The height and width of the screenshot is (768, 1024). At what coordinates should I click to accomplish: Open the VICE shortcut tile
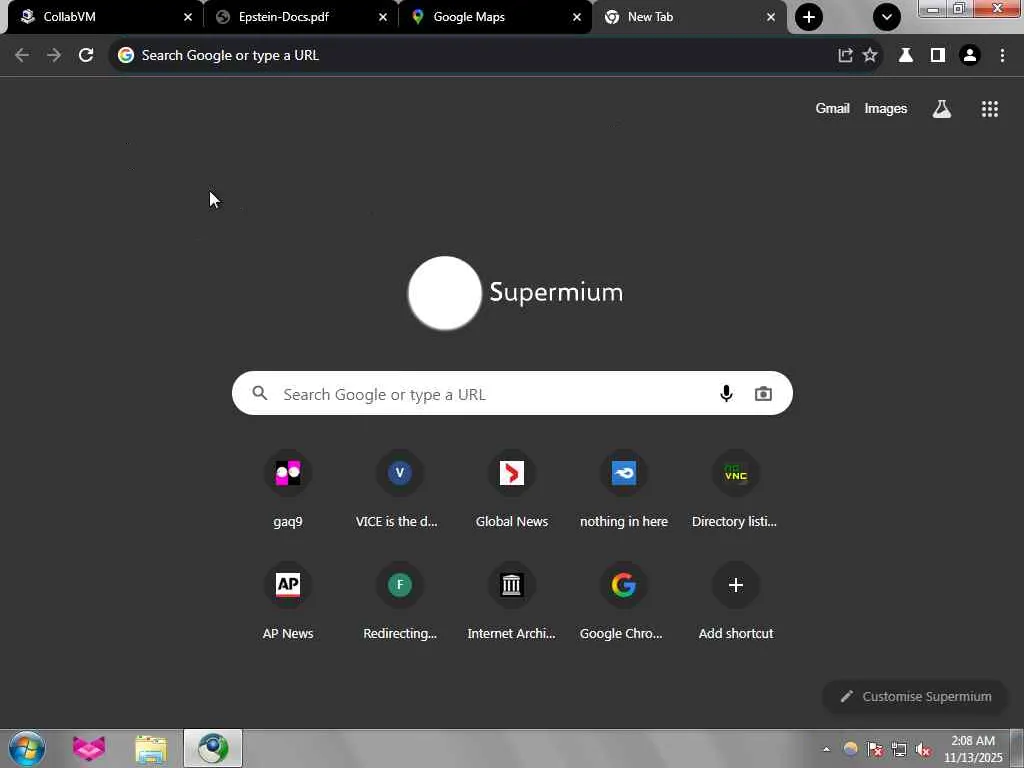400,490
